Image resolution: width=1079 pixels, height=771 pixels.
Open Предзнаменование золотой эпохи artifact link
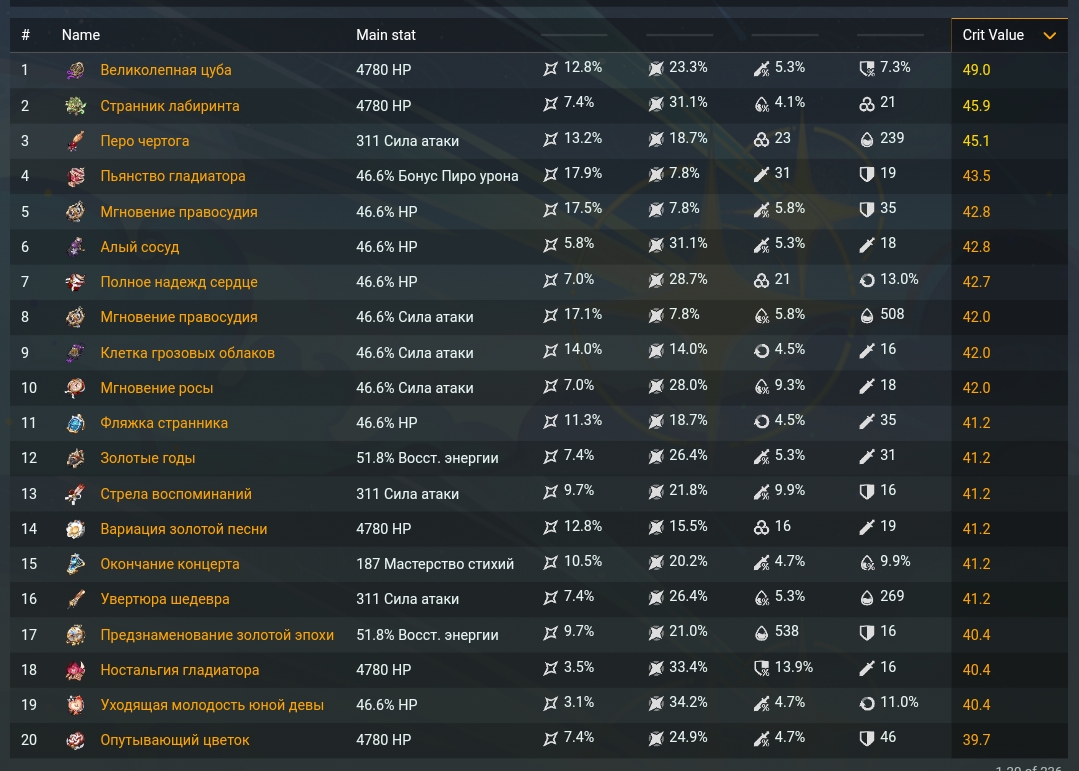[217, 635]
